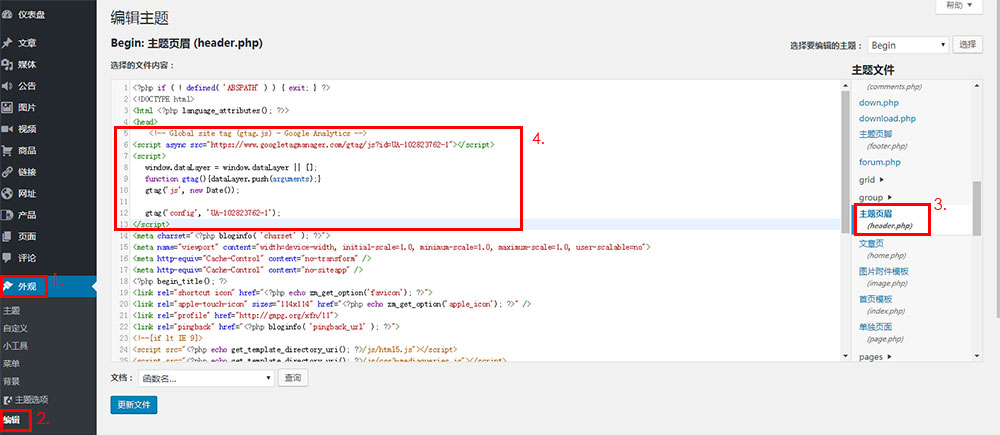Click the video camera icon beside 视频
The image size is (1000, 435).
coord(8,129)
